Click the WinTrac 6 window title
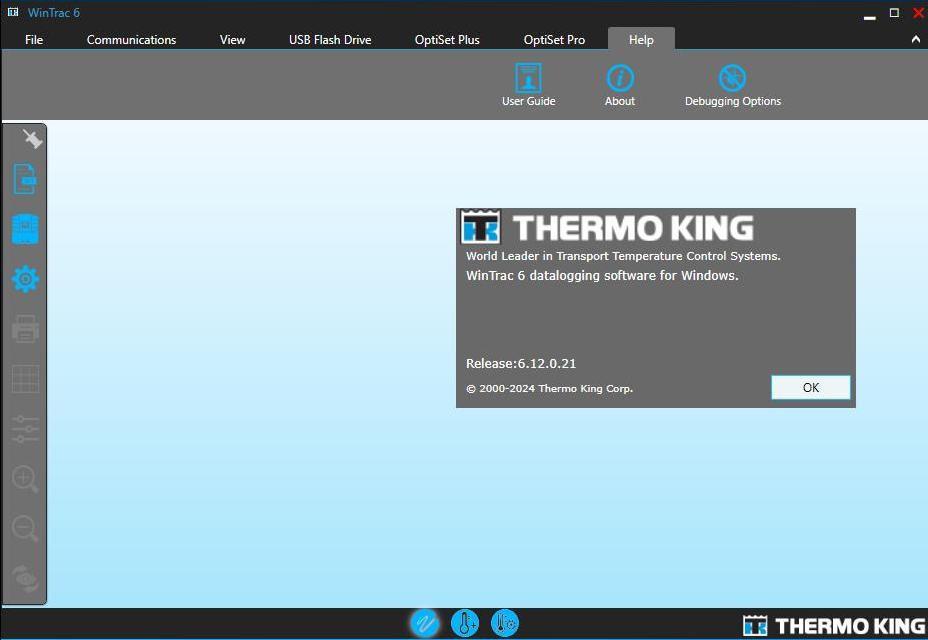This screenshot has height=640, width=928. [53, 12]
